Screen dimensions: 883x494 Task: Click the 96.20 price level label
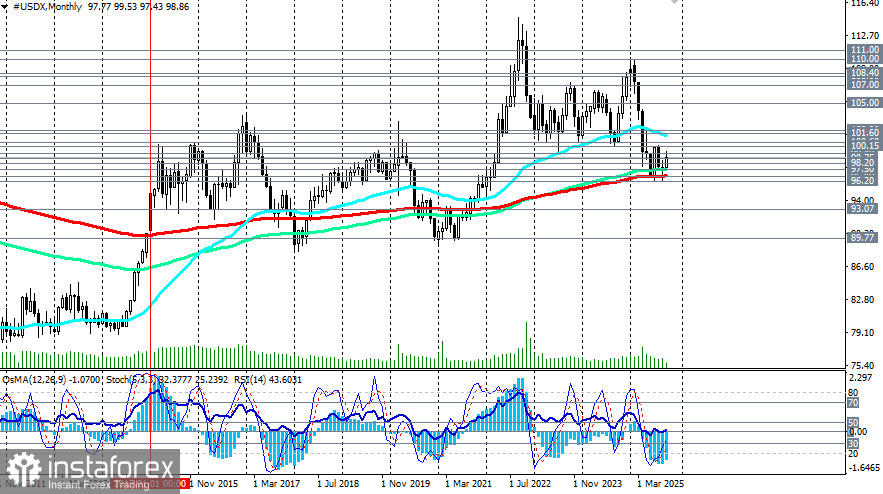click(864, 181)
